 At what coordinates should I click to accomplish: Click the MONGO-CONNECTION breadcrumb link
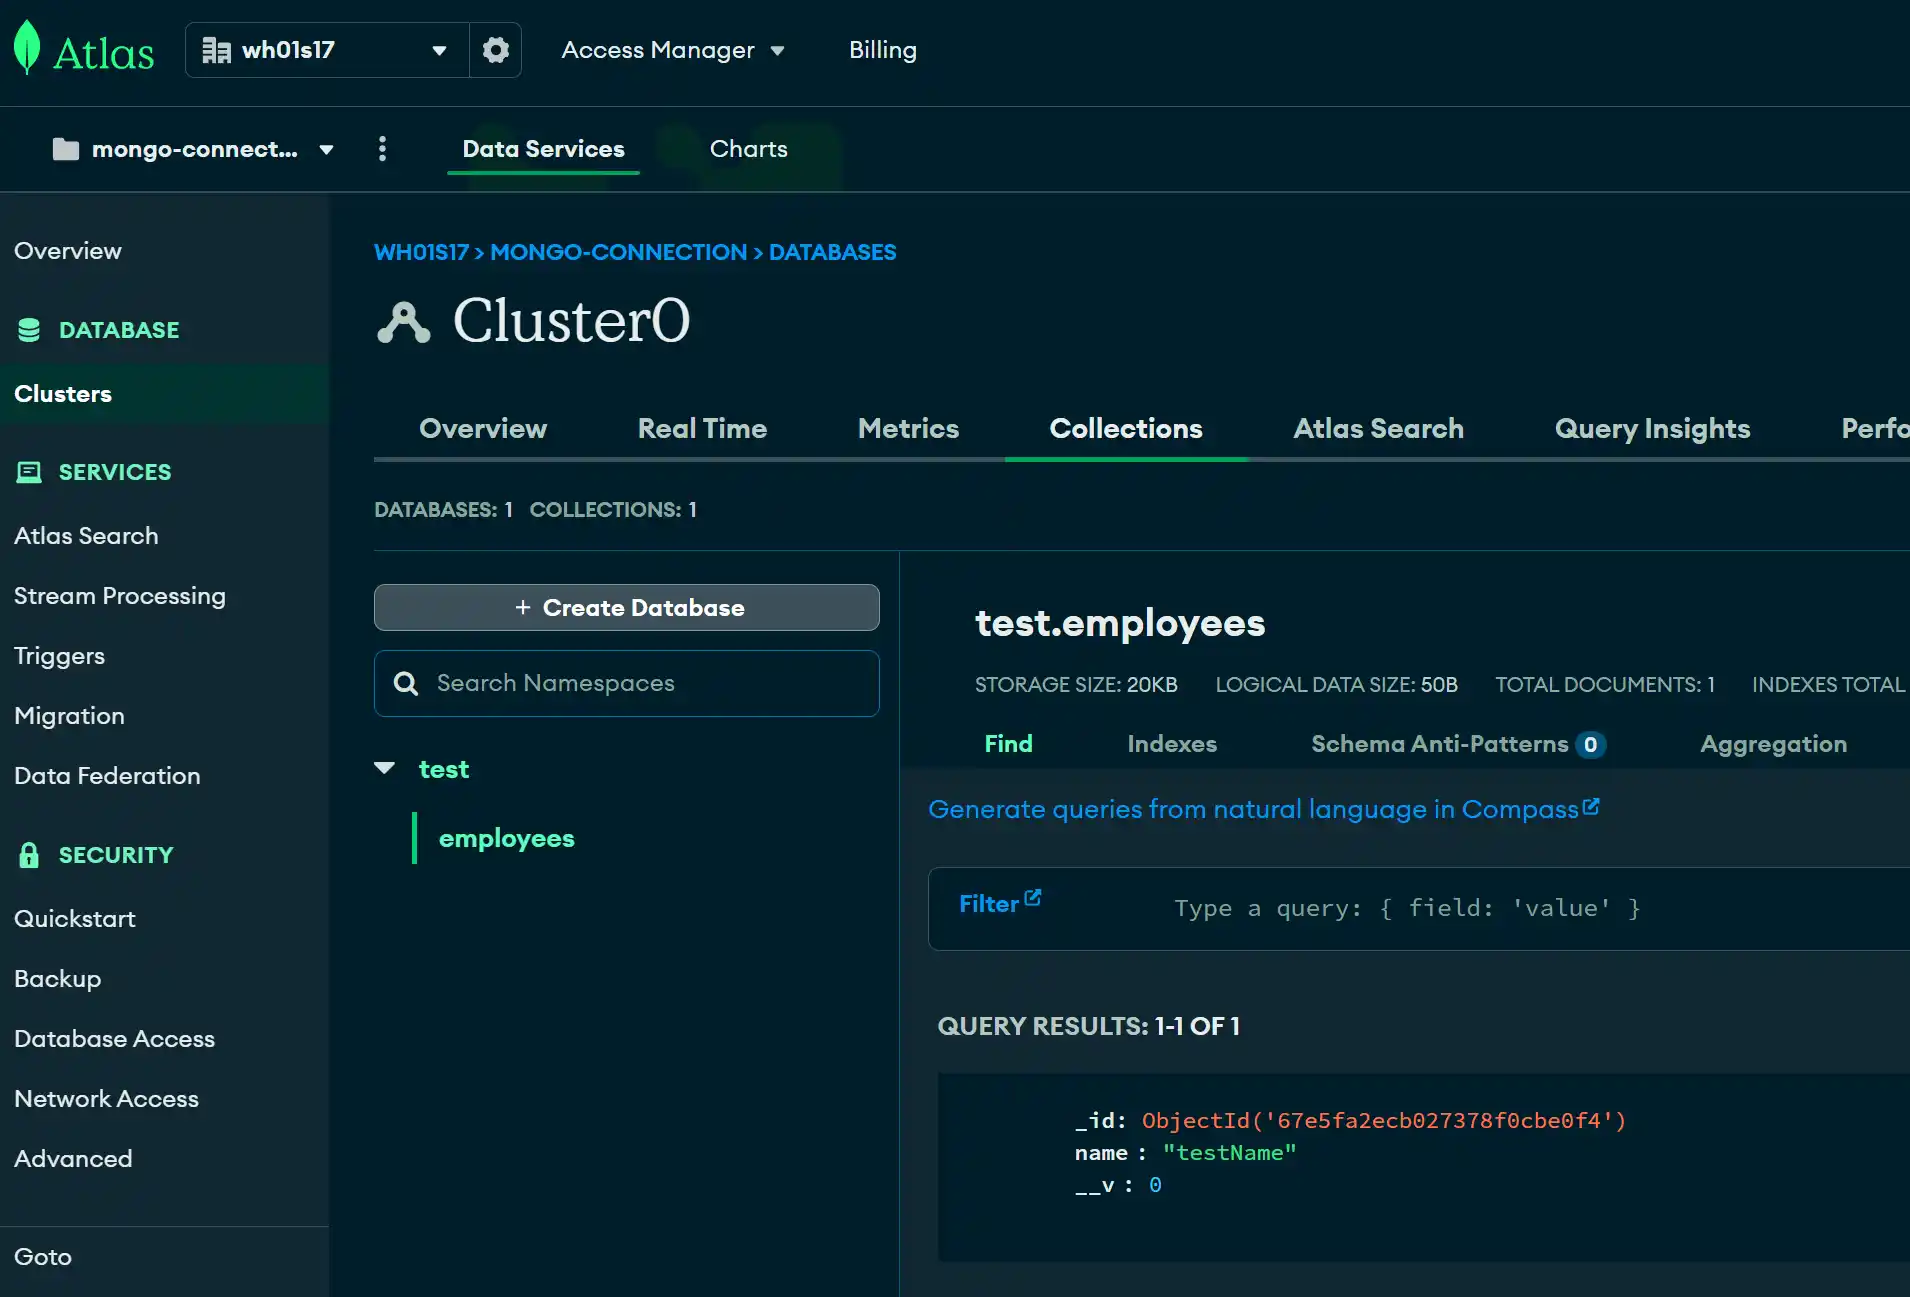[x=618, y=252]
